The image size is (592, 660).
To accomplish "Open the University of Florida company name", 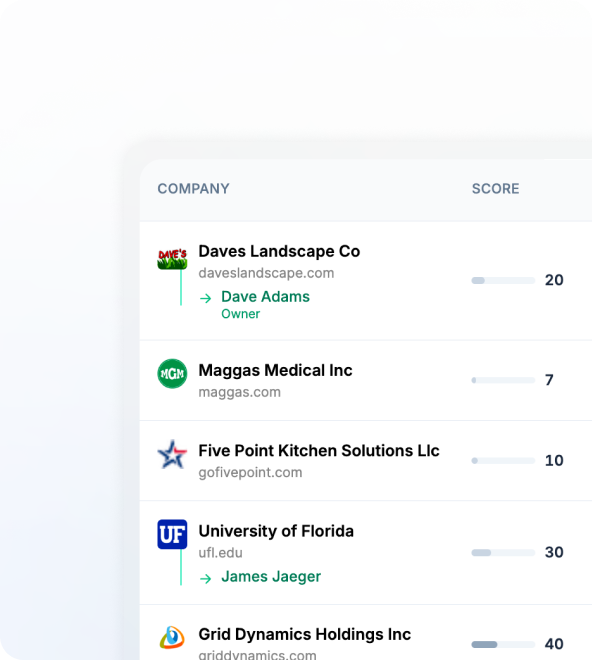I will (276, 531).
